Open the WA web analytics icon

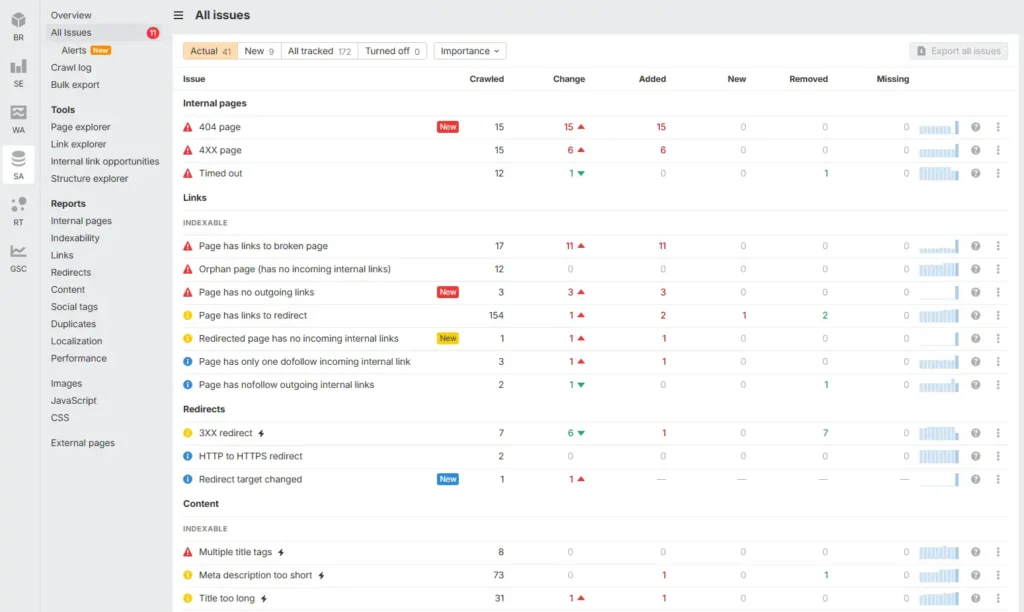click(18, 119)
